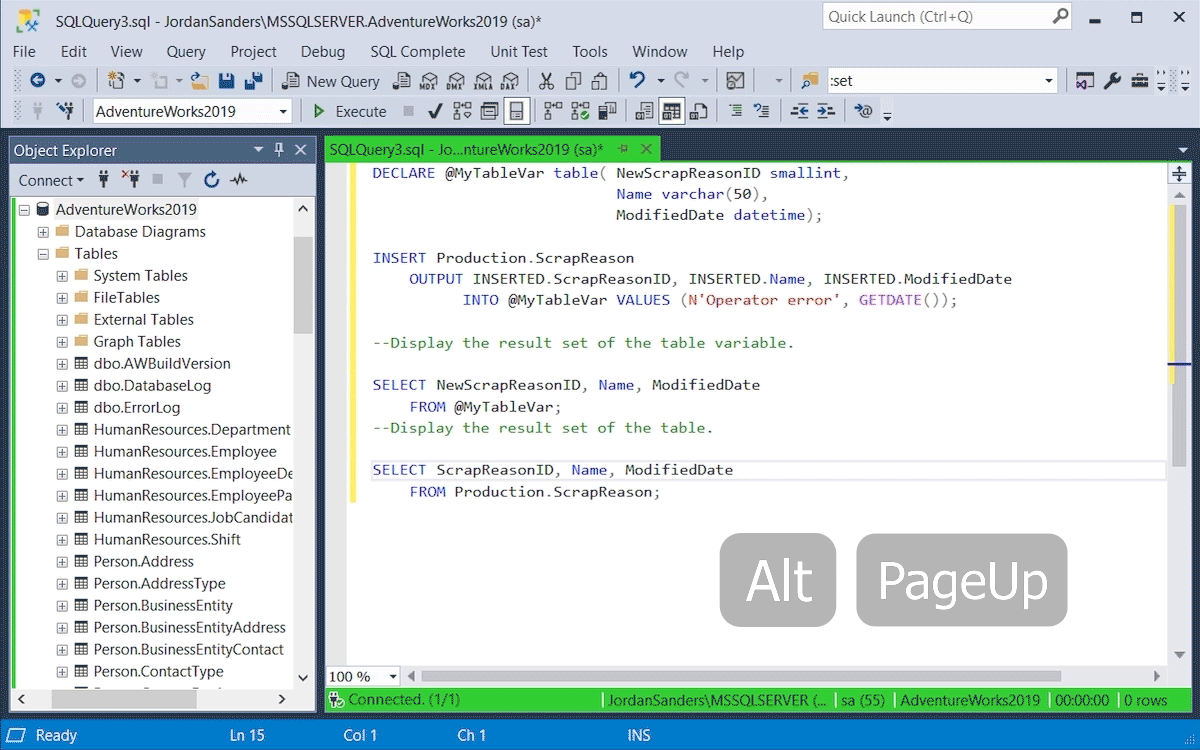Screen dimensions: 1200x750
Task: Click the Cut scissors icon
Action: point(546,81)
